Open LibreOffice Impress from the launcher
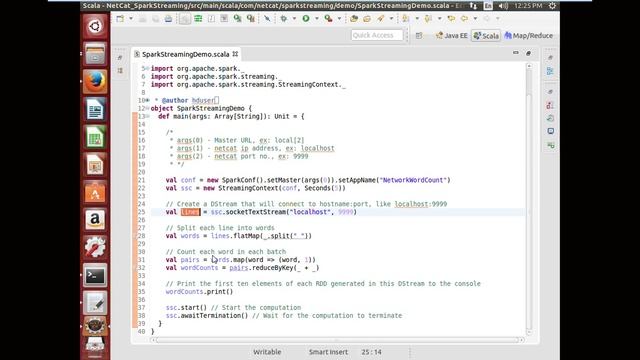640x360 pixels. 95,164
